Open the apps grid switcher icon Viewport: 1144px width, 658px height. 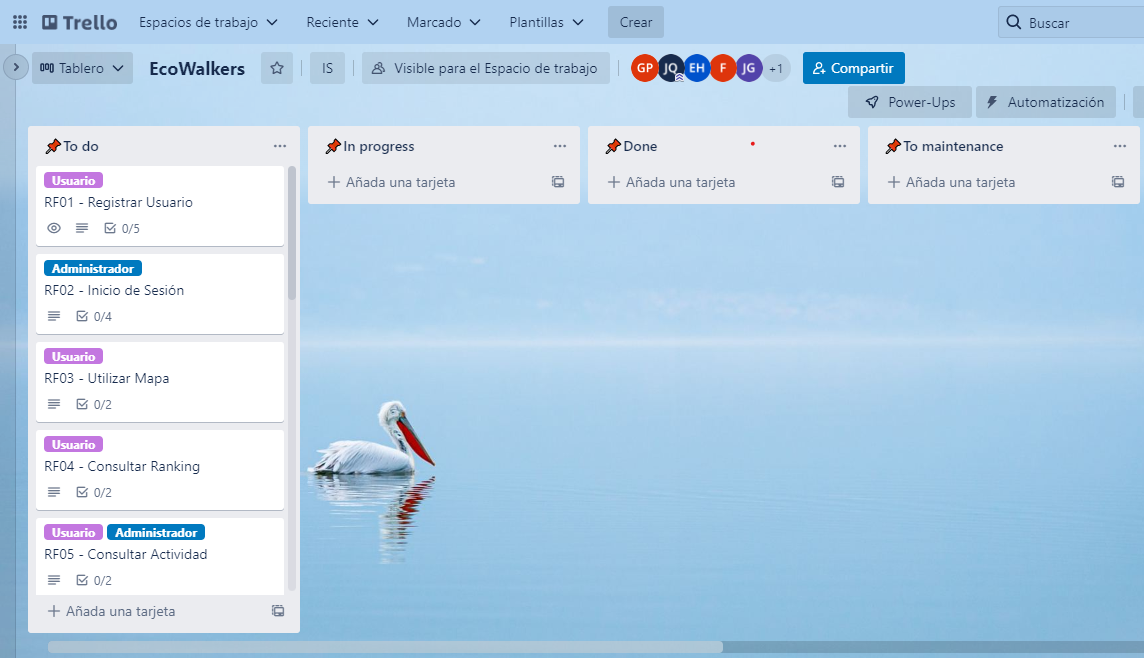(20, 22)
